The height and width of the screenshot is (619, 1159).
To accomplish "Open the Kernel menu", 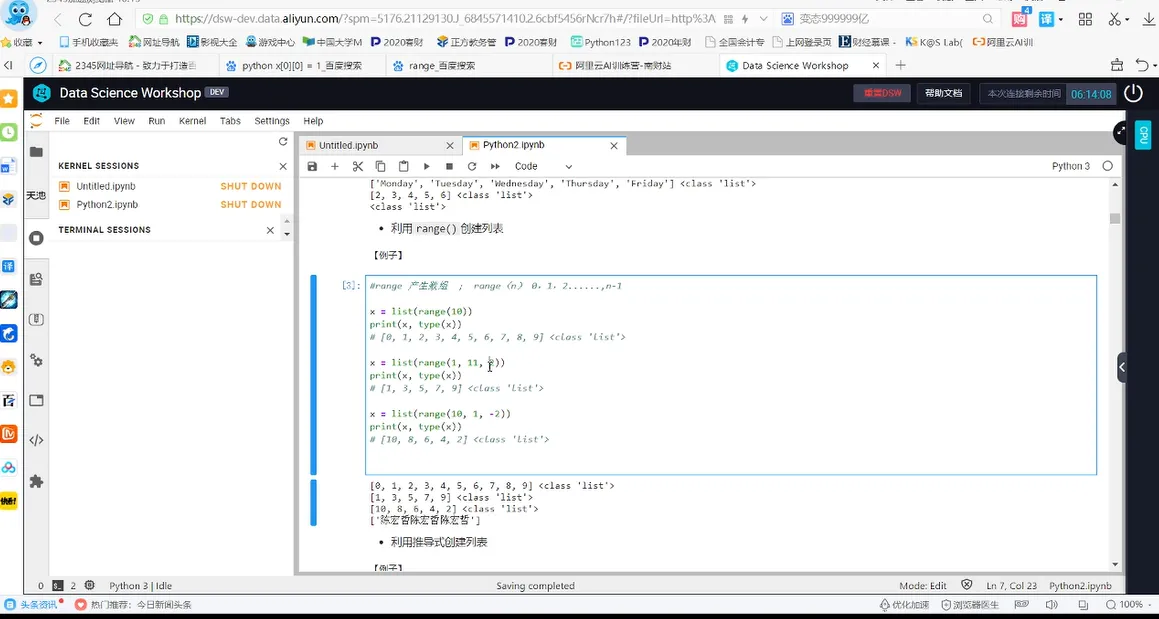I will [192, 121].
